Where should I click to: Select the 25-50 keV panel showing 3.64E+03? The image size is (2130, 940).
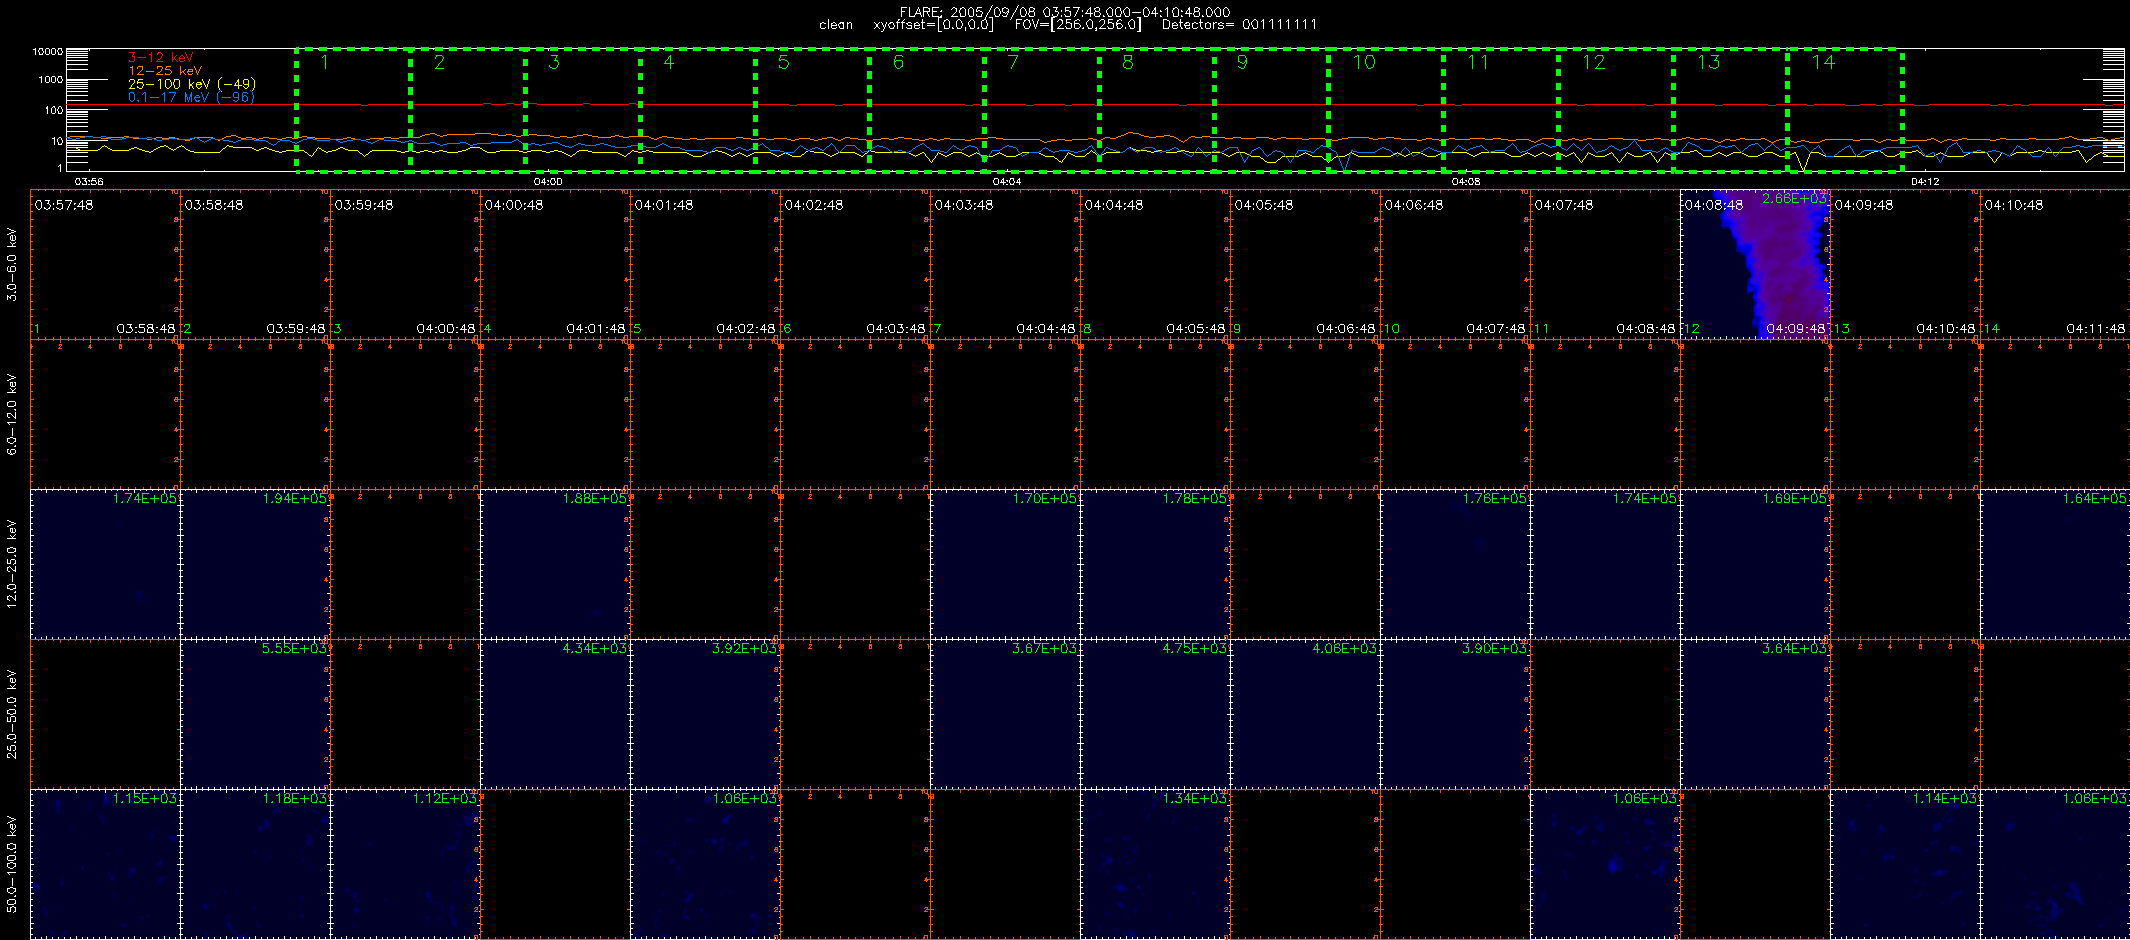point(1755,714)
